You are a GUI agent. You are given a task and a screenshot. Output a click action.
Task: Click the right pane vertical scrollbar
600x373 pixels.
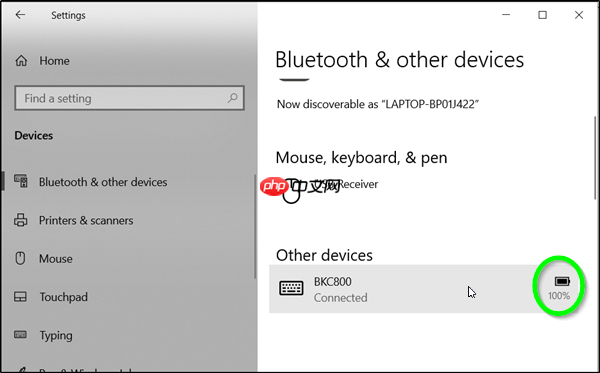595,158
